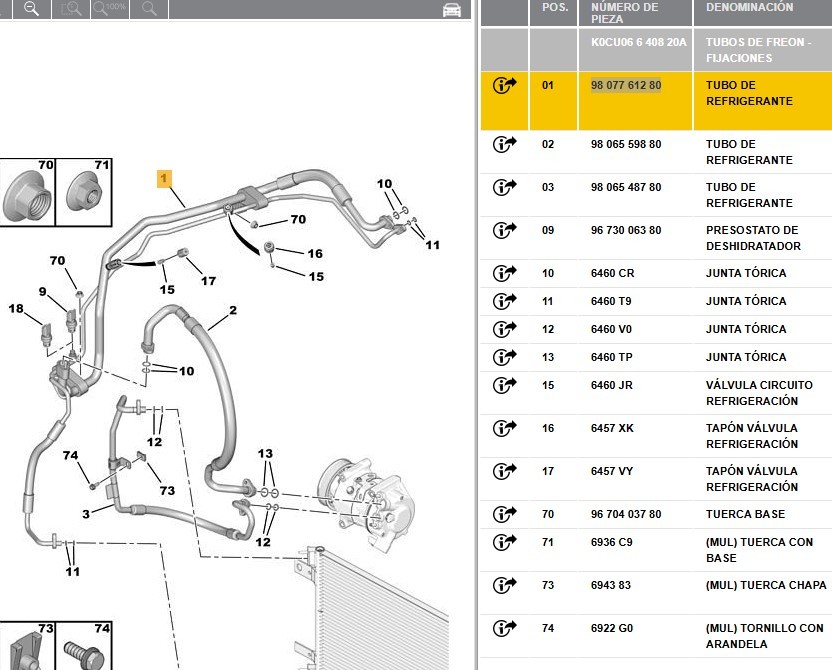The height and width of the screenshot is (670, 832).
Task: Open thumbnail 74 bolt image
Action: click(84, 646)
